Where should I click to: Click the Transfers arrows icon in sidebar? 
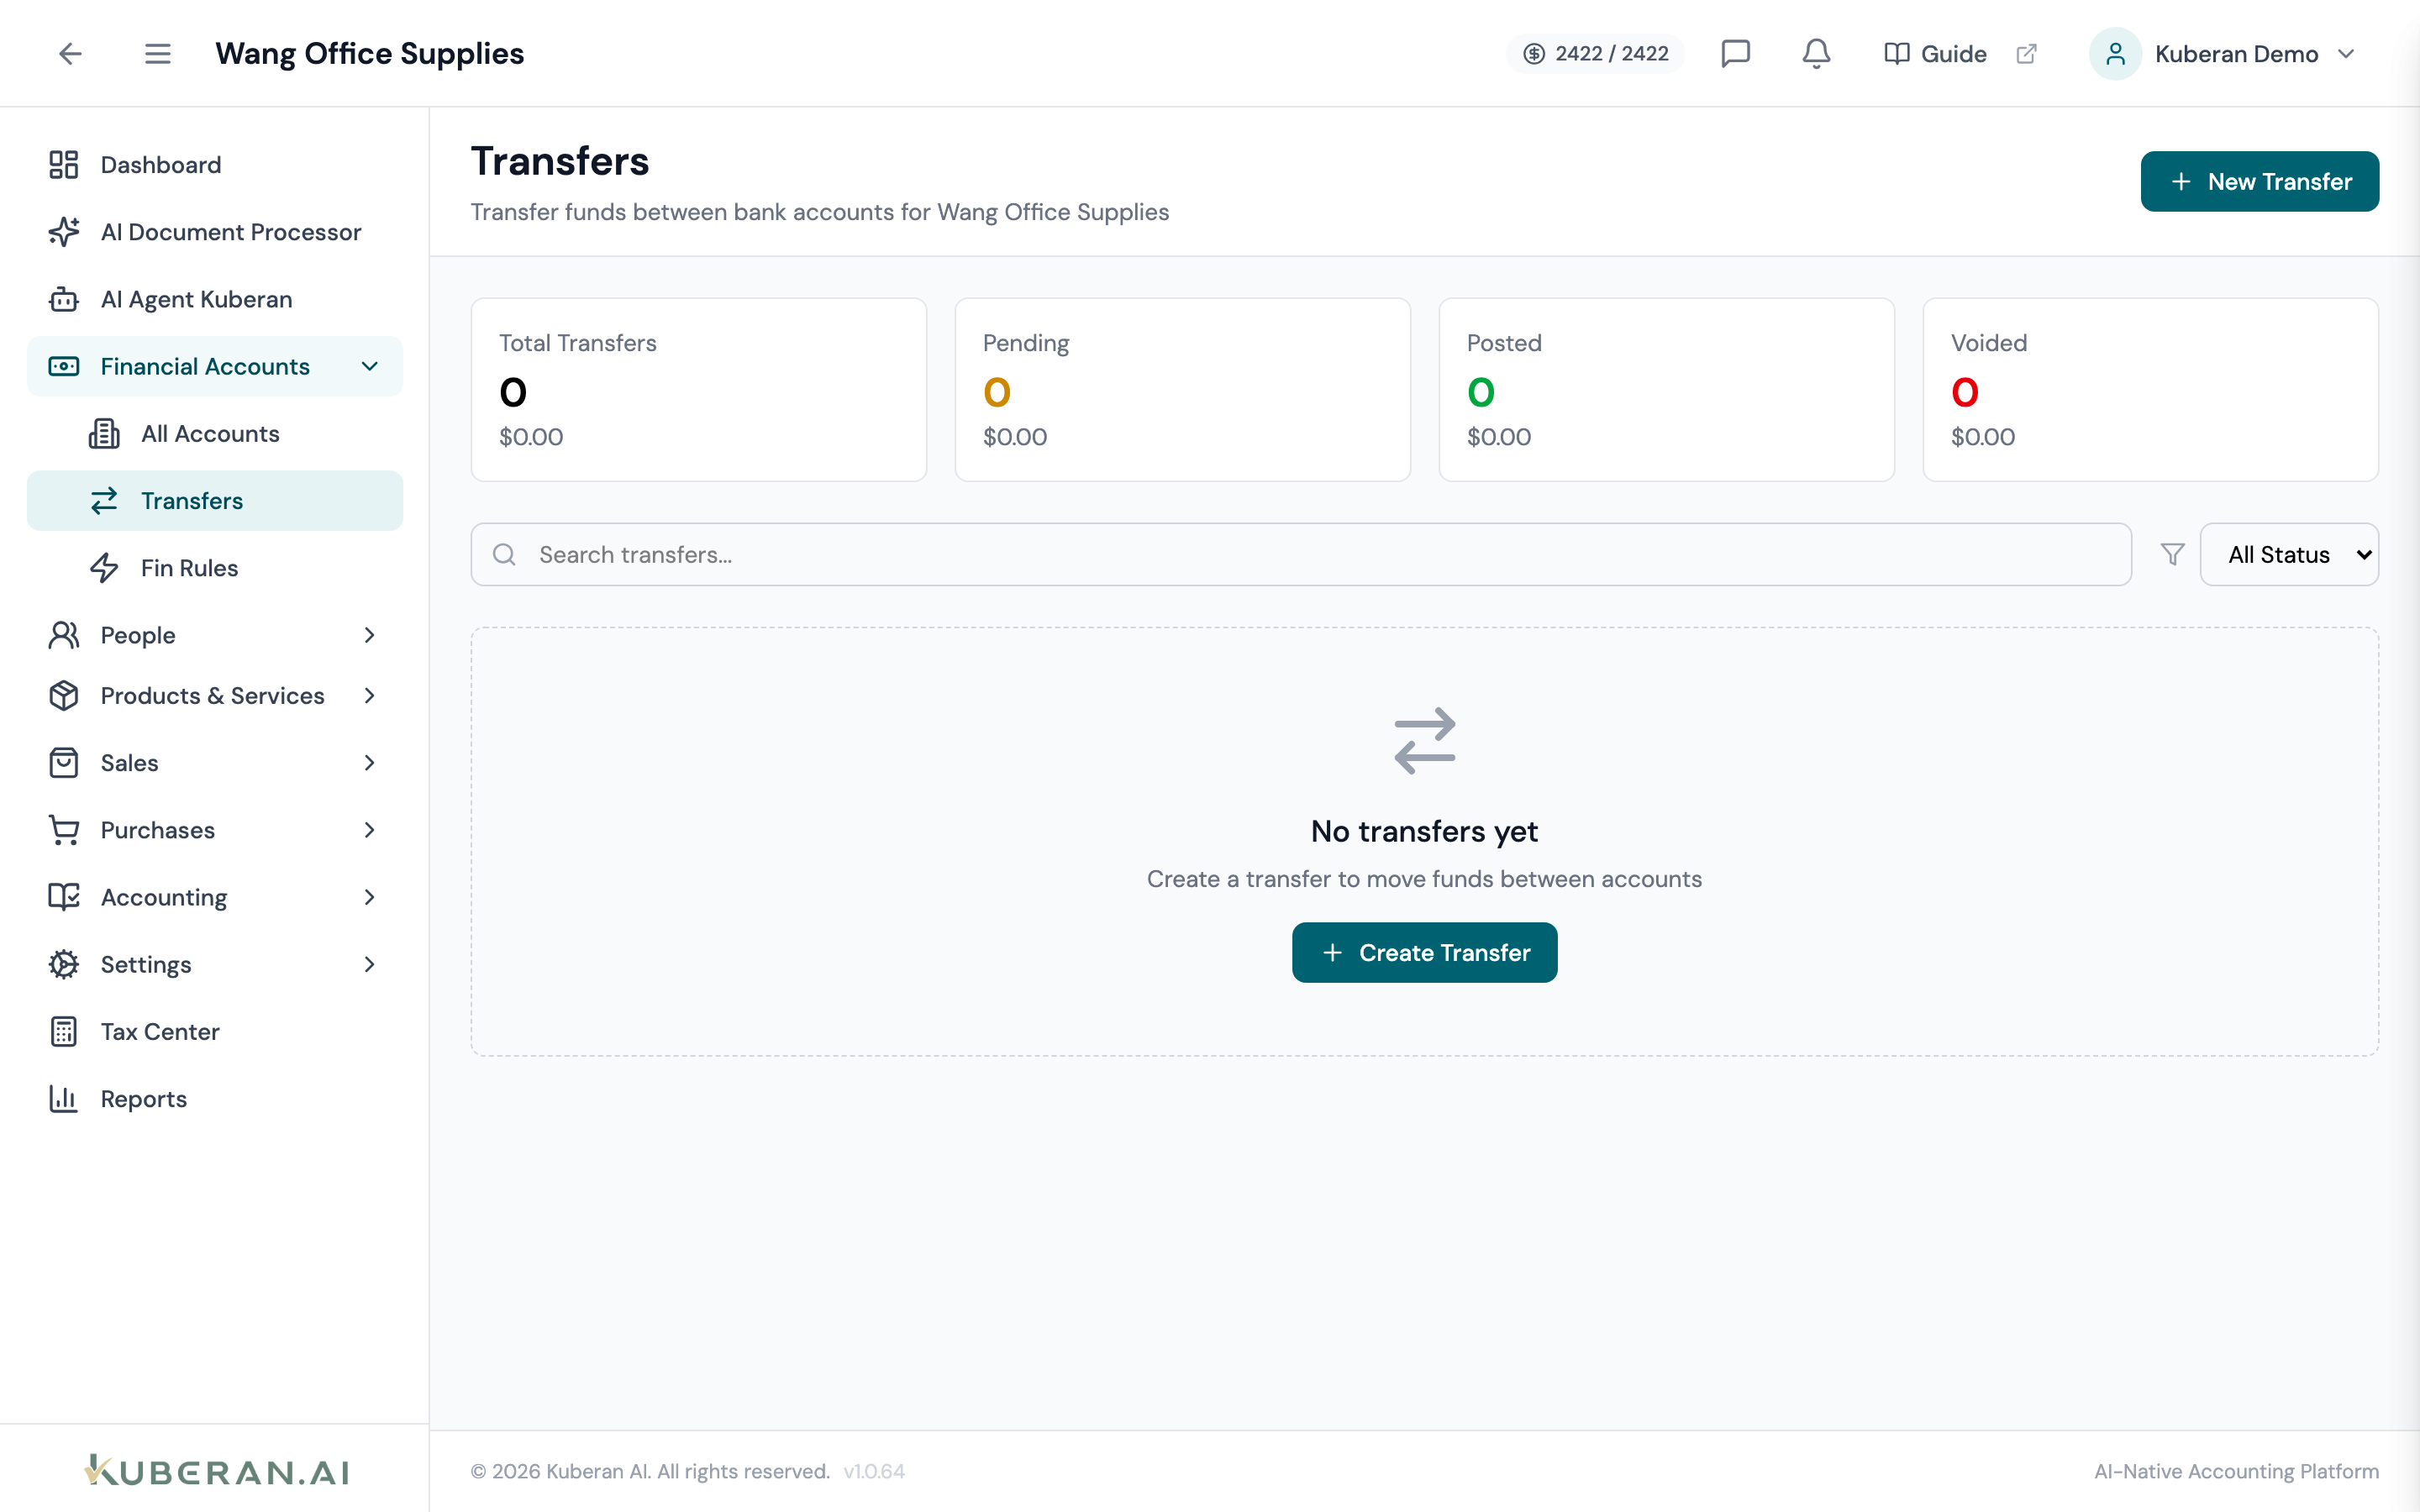tap(104, 501)
